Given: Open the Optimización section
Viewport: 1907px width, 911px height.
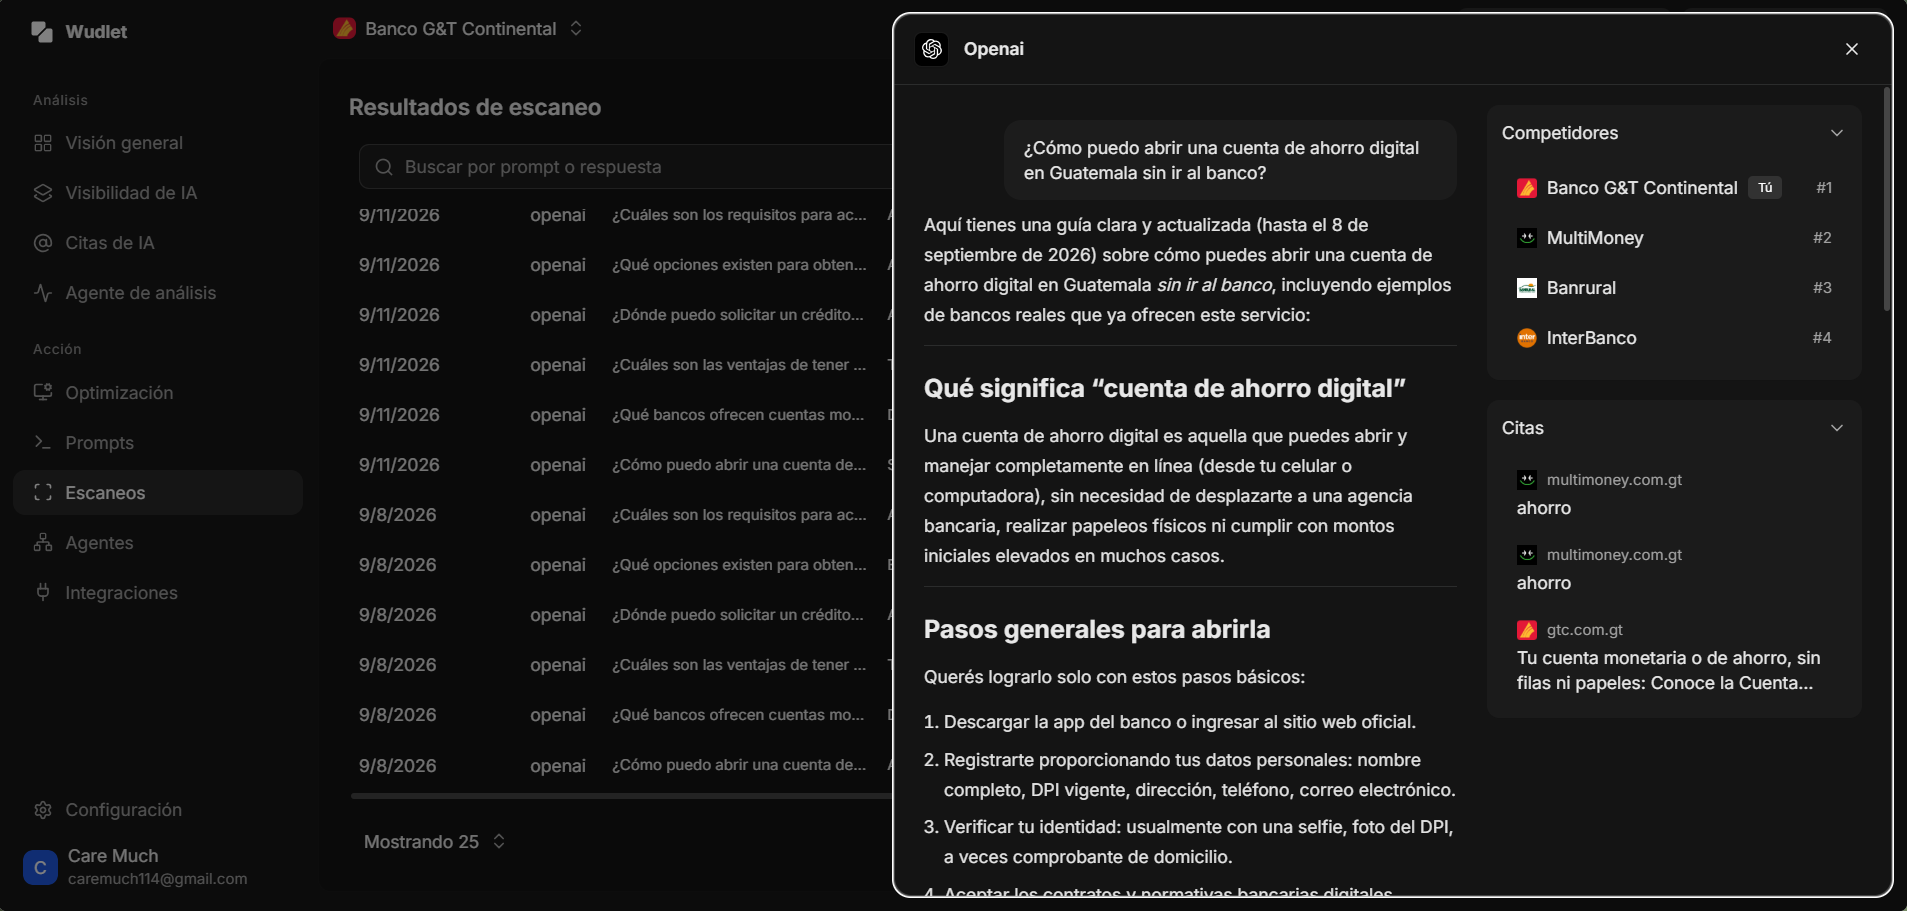Looking at the screenshot, I should pyautogui.click(x=158, y=393).
